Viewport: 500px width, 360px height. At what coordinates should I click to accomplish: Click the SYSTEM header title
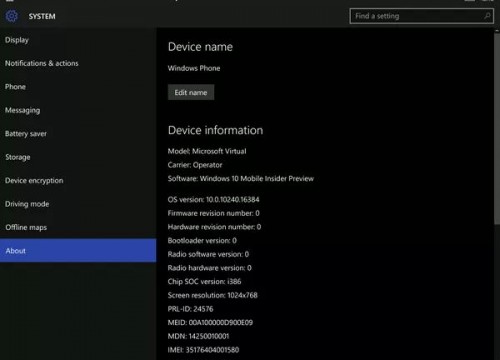42,16
